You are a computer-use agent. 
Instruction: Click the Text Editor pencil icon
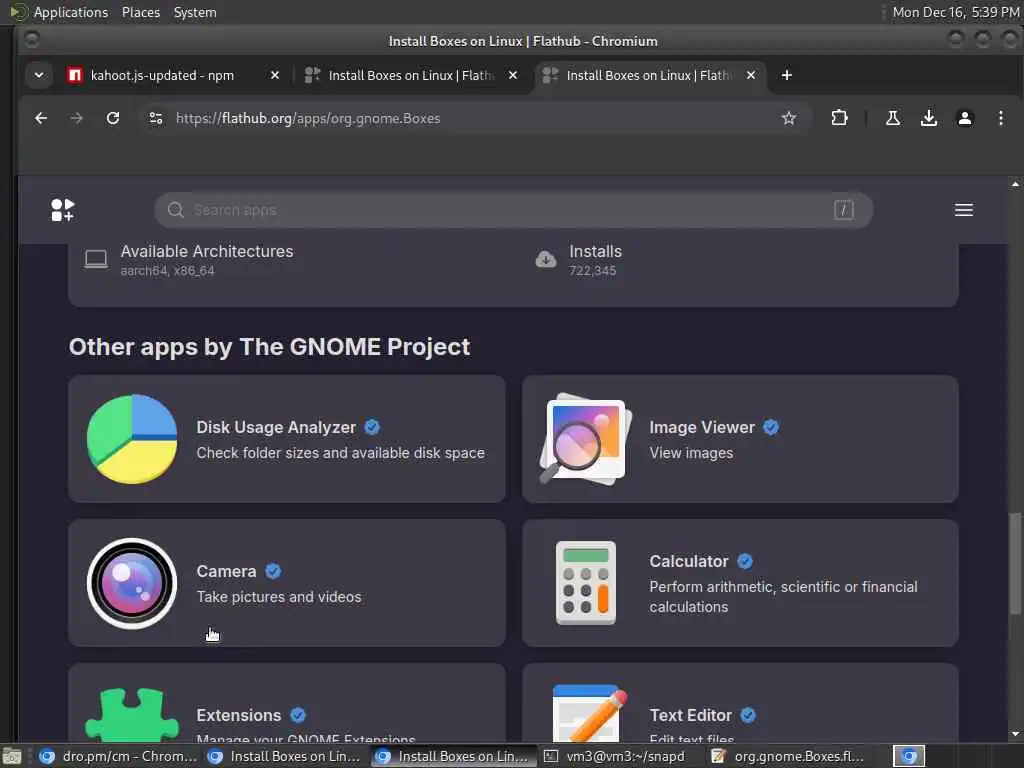coord(589,713)
